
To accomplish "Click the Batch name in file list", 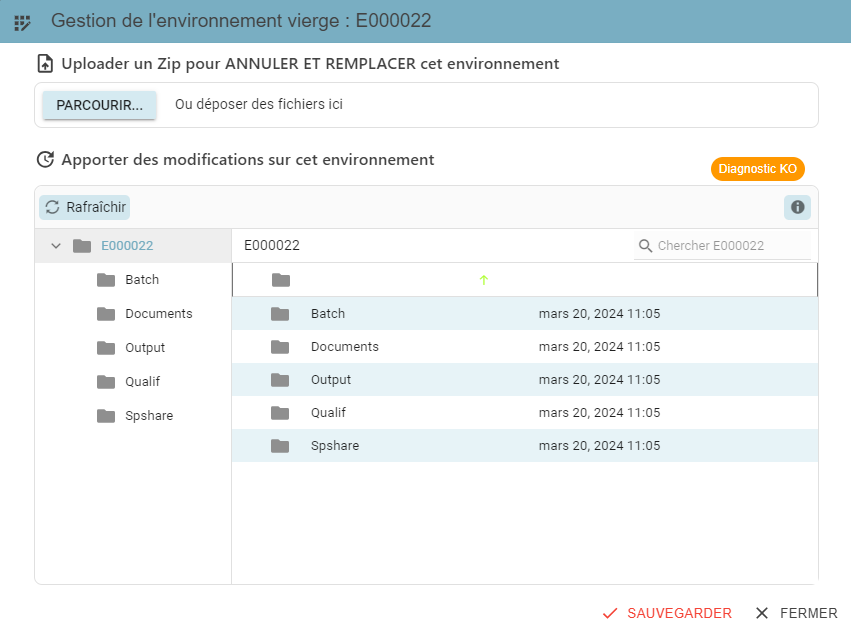I will [x=328, y=314].
